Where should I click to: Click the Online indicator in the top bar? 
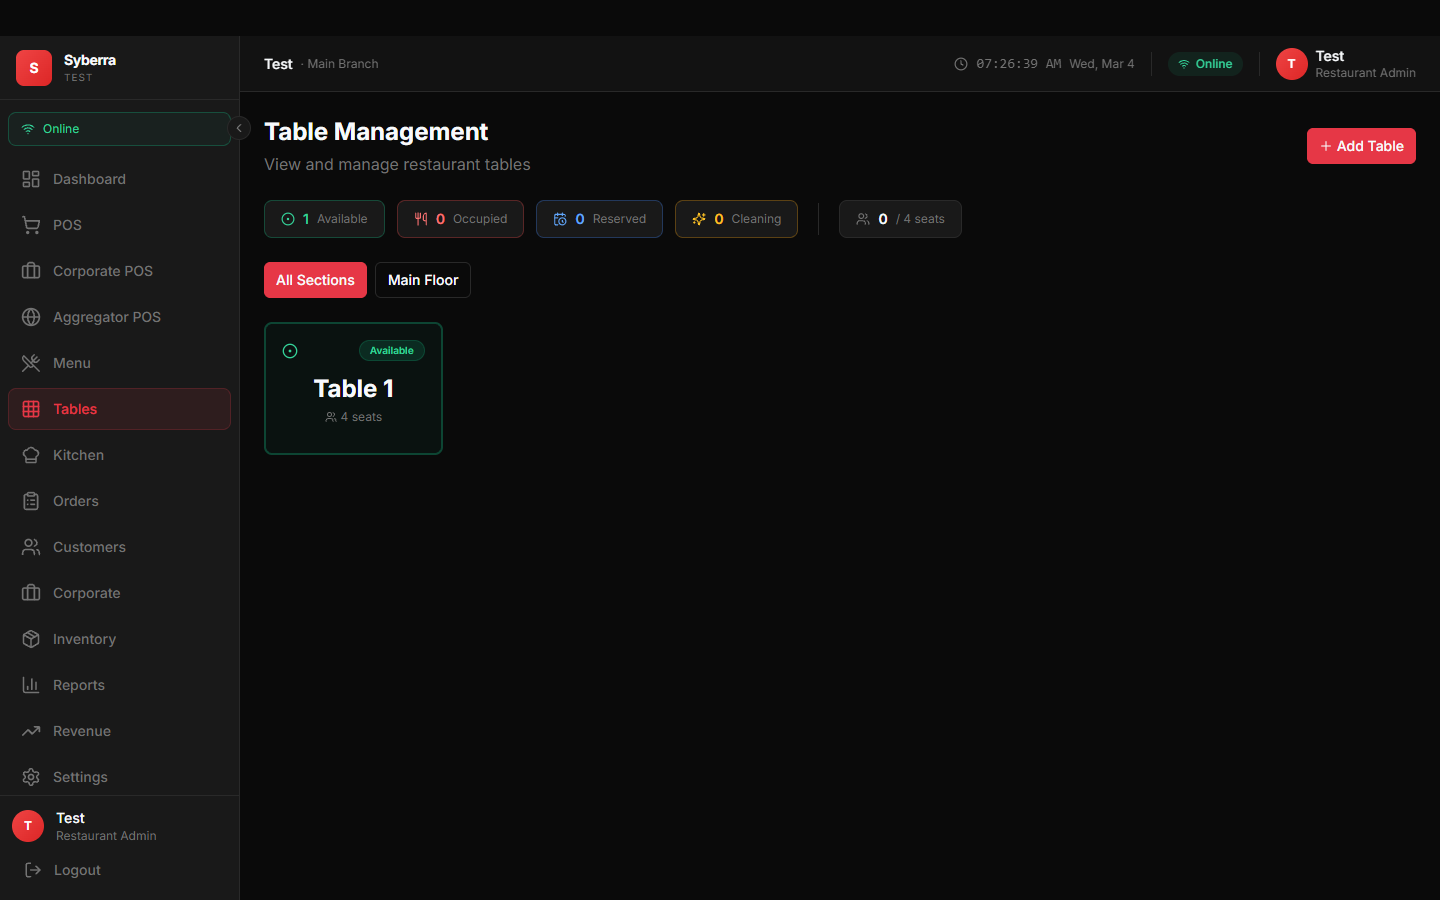point(1205,63)
